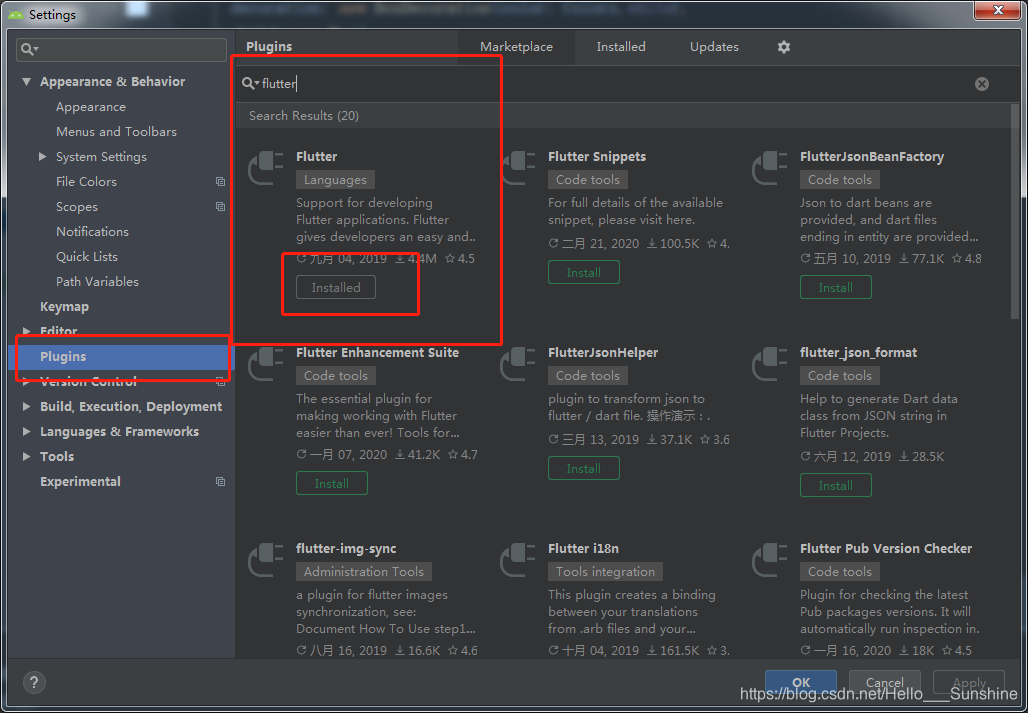Open File Colors settings
Image resolution: width=1028 pixels, height=713 pixels.
[86, 182]
